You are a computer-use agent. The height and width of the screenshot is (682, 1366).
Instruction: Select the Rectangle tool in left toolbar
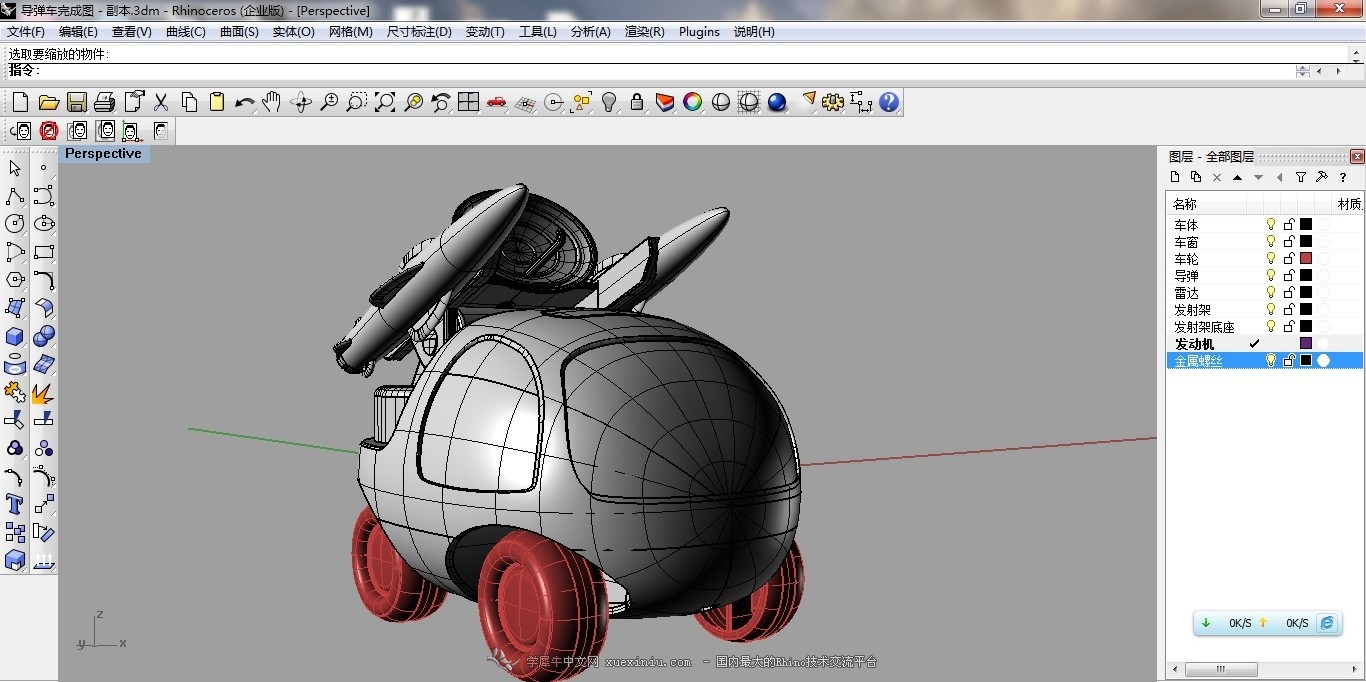[x=43, y=252]
